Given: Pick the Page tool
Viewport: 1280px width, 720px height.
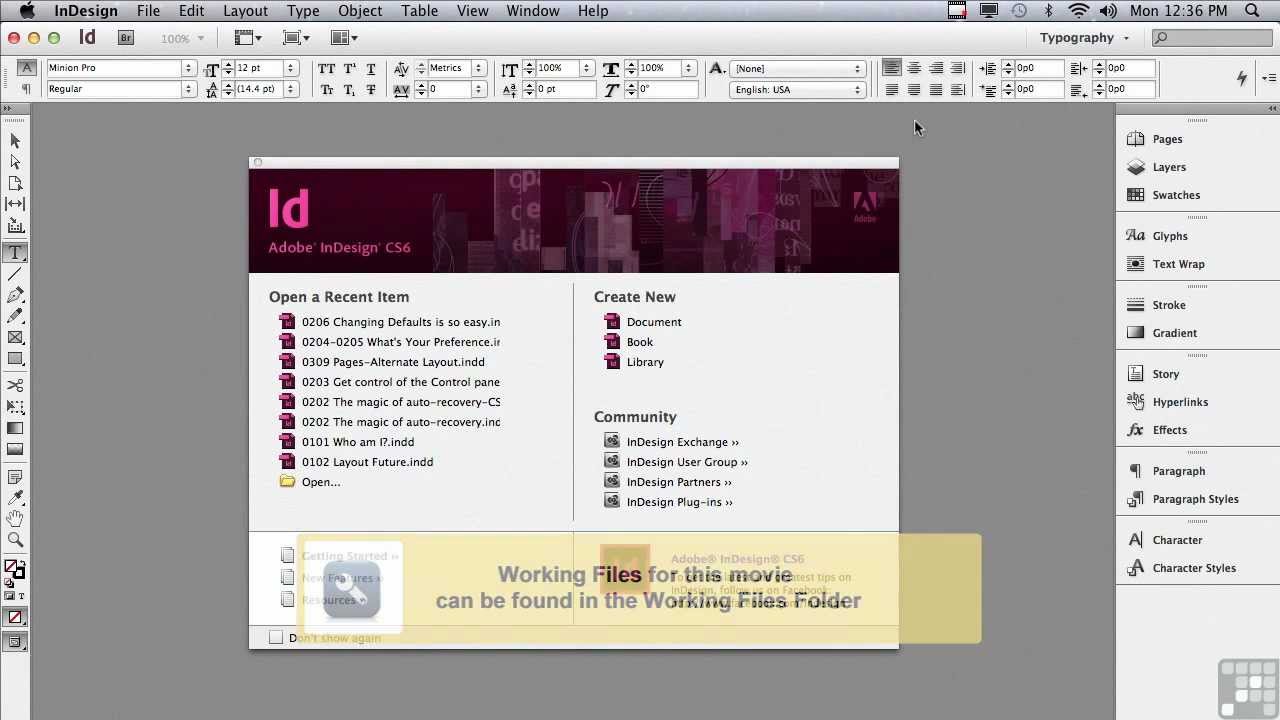Looking at the screenshot, I should coord(15,183).
